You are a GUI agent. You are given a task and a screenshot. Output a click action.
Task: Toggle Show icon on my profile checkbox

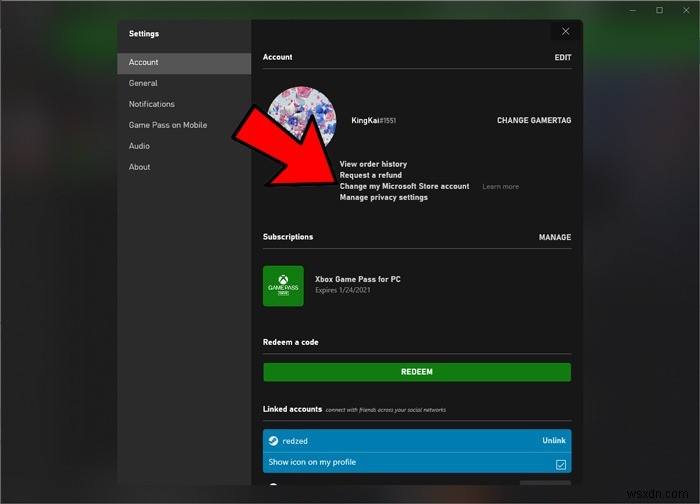coord(561,465)
